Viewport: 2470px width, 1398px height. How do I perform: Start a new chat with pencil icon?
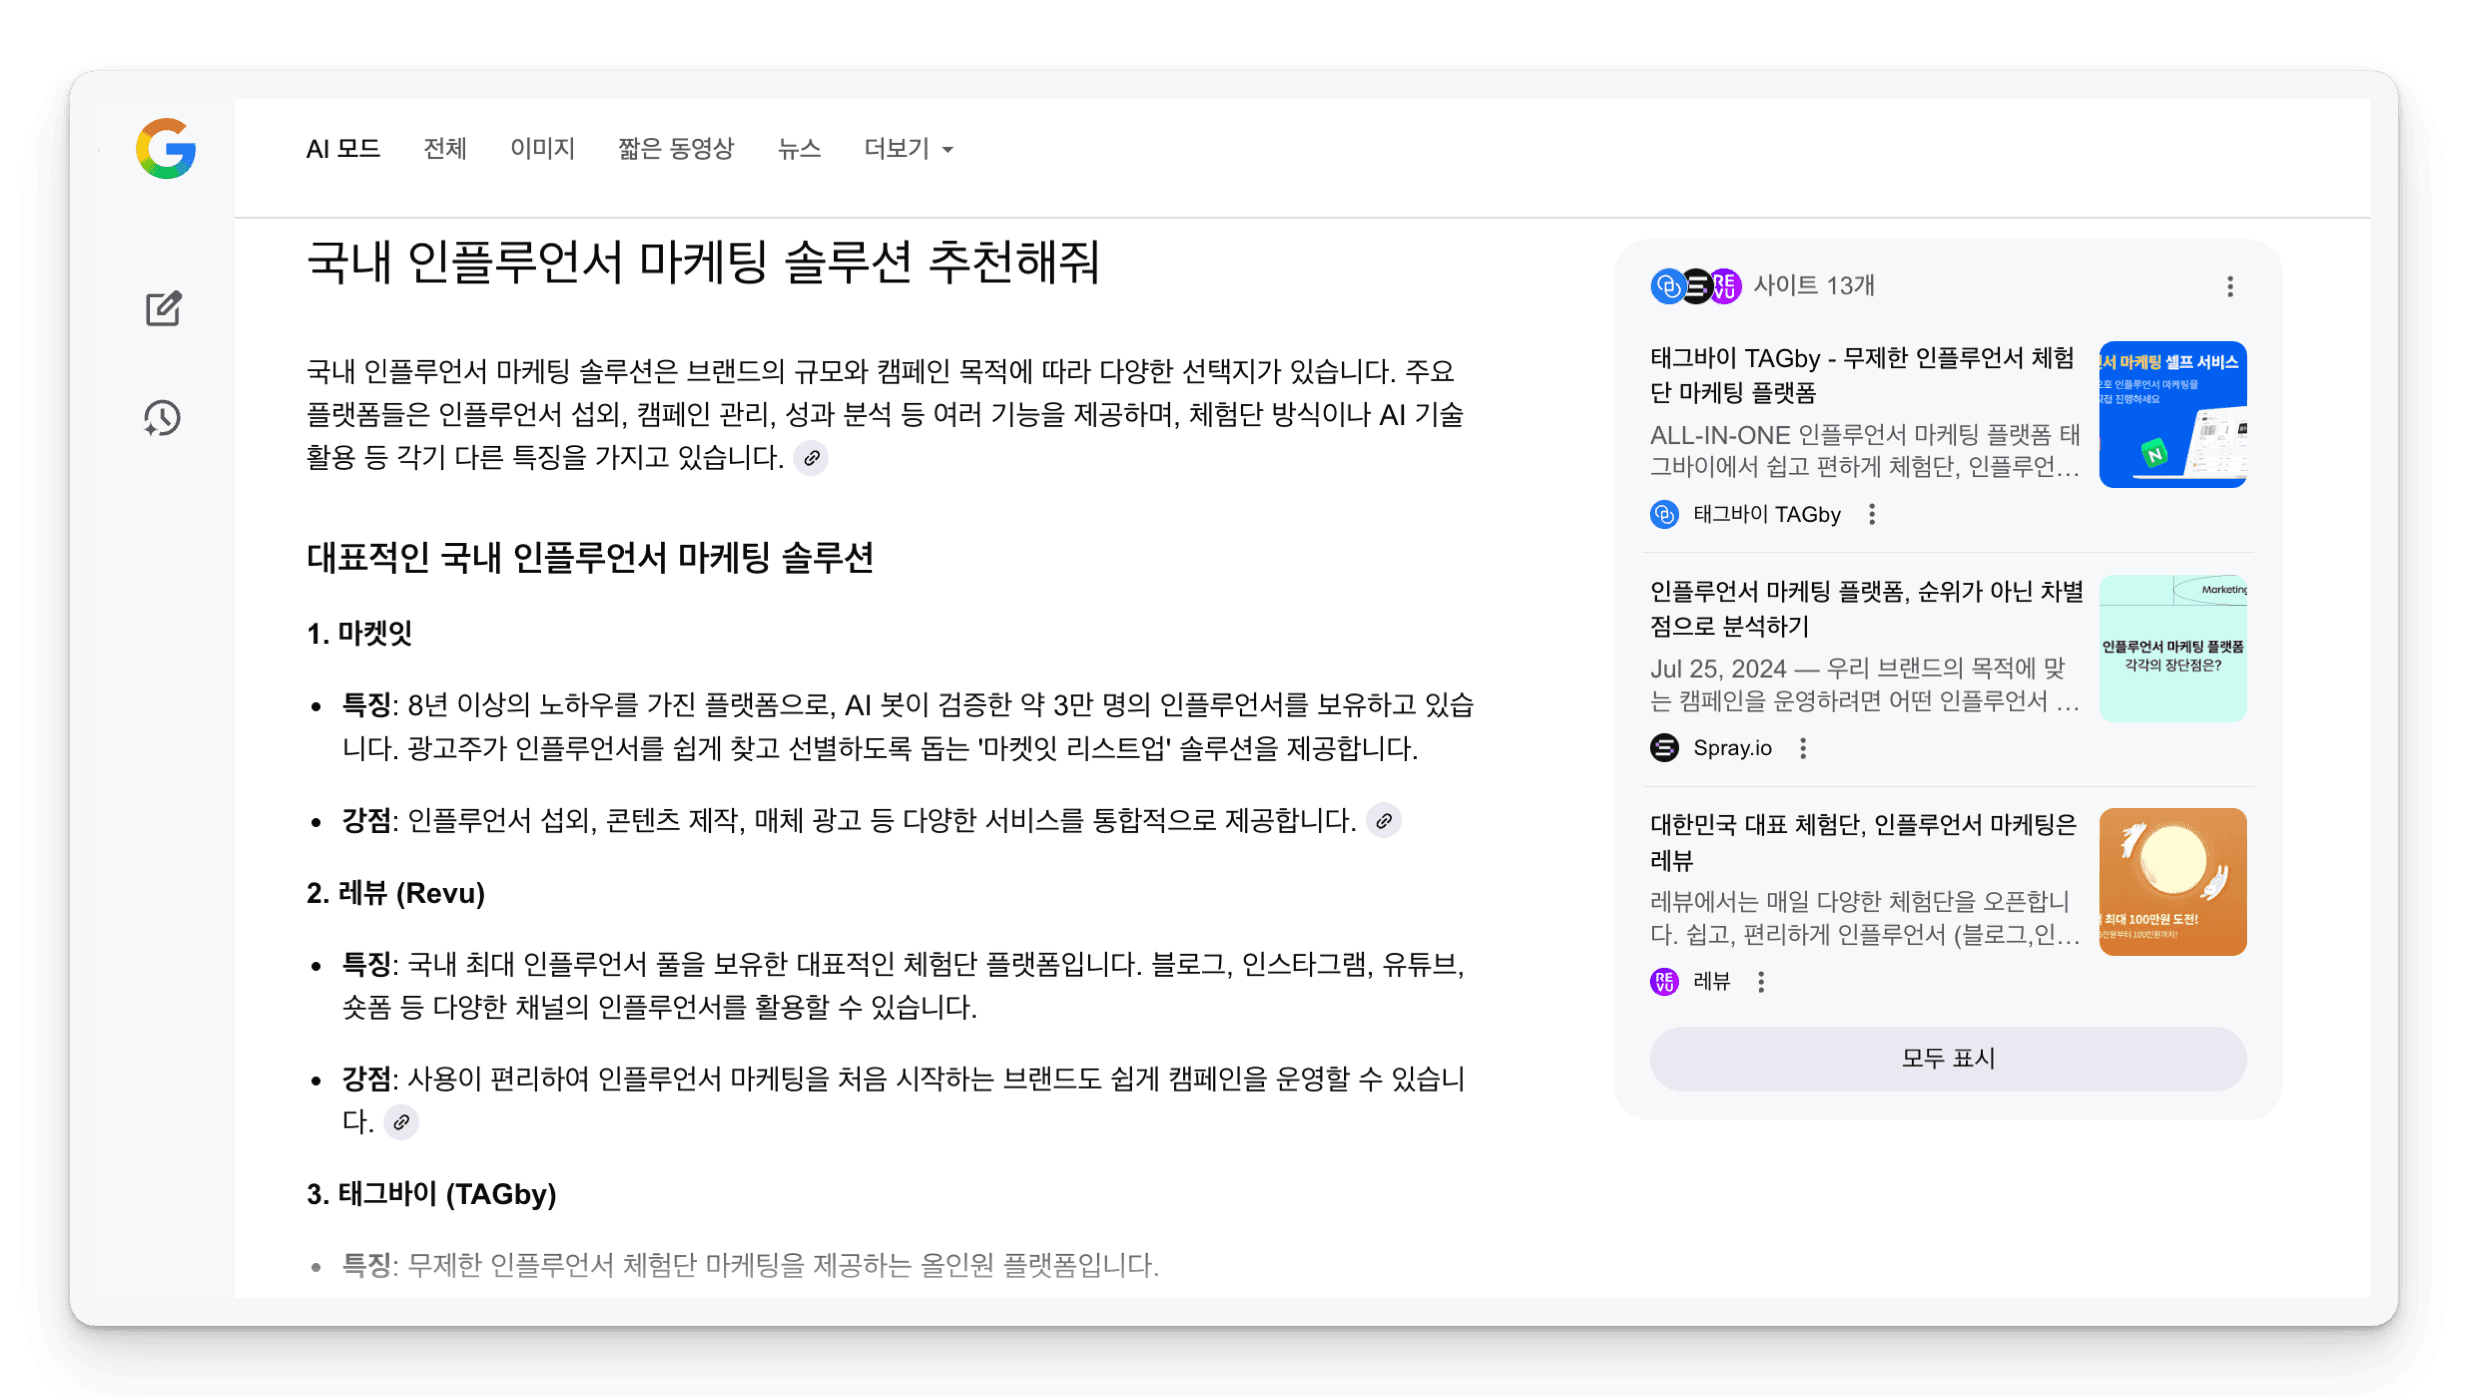tap(163, 309)
